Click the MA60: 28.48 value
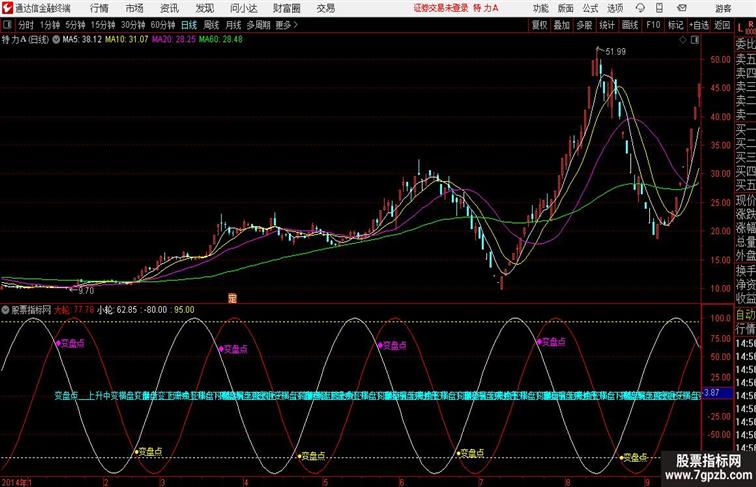This screenshot has height=487, width=756. click(221, 40)
